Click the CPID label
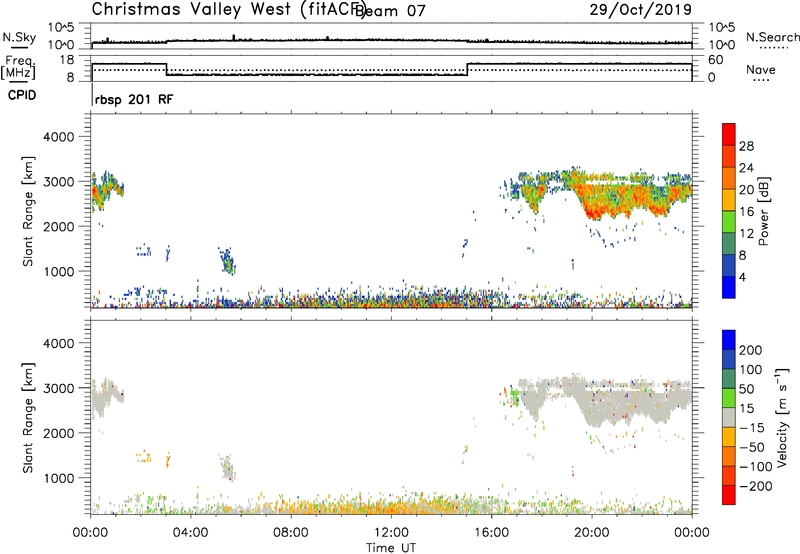This screenshot has width=800, height=554. (x=22, y=95)
